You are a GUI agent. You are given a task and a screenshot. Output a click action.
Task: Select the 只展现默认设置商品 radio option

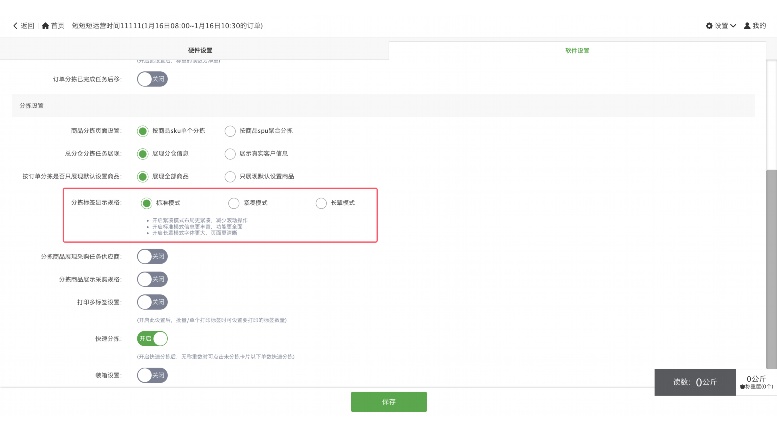pos(230,177)
